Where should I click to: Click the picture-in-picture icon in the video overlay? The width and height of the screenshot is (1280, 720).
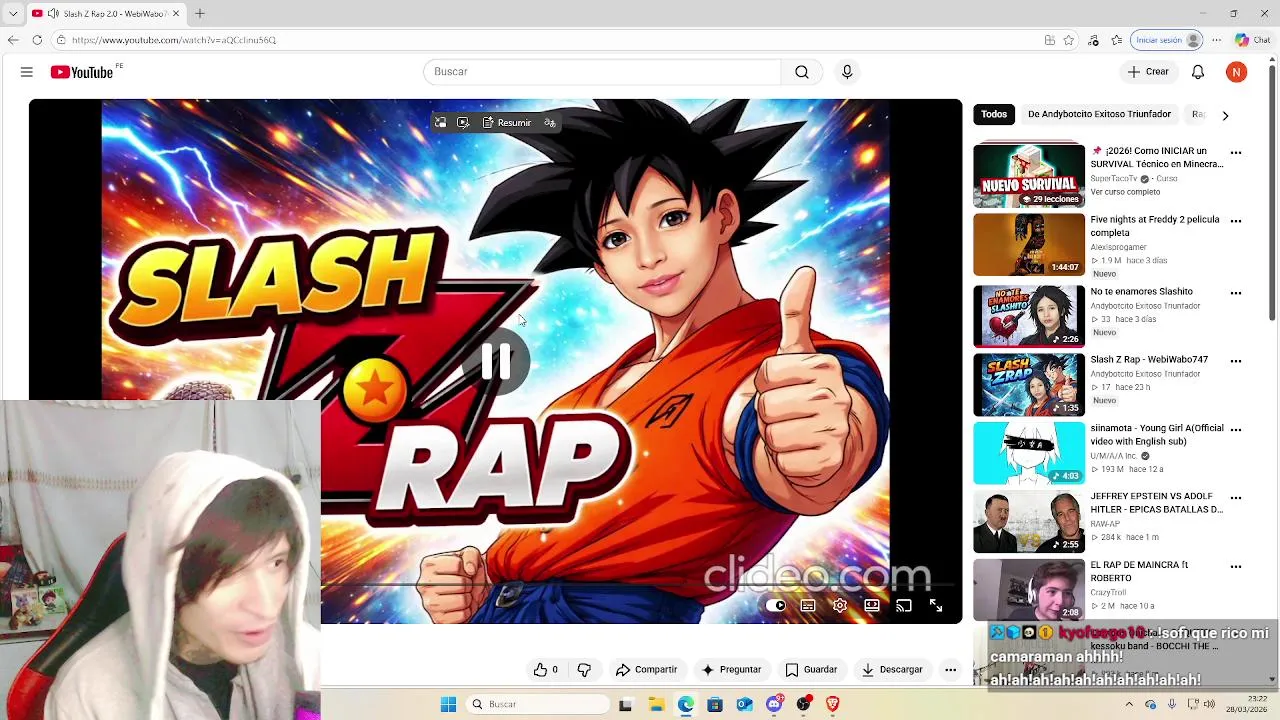coord(440,123)
